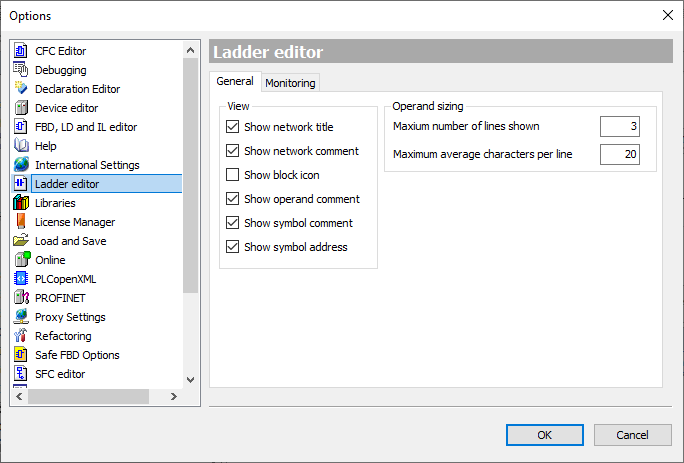Viewport: 684px width, 463px height.
Task: Click the horizontal scroll right arrow
Action: [x=174, y=397]
